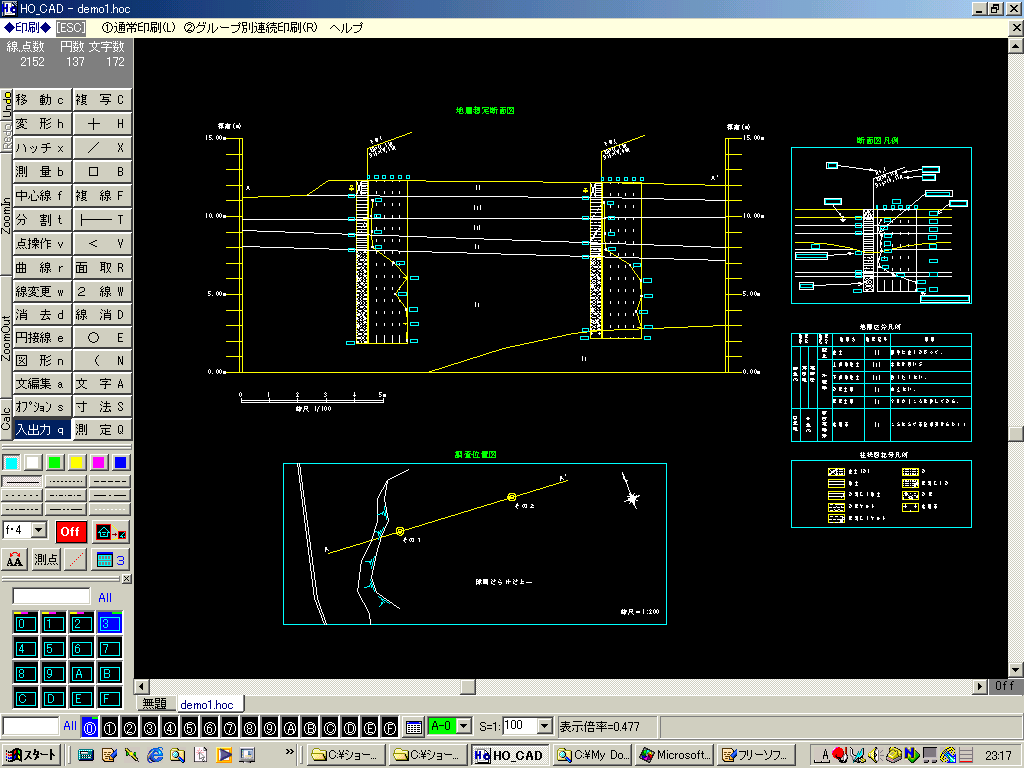Image resolution: width=1024 pixels, height=768 pixels.
Task: Click the vertical ZoomIn button
Action: [6, 216]
